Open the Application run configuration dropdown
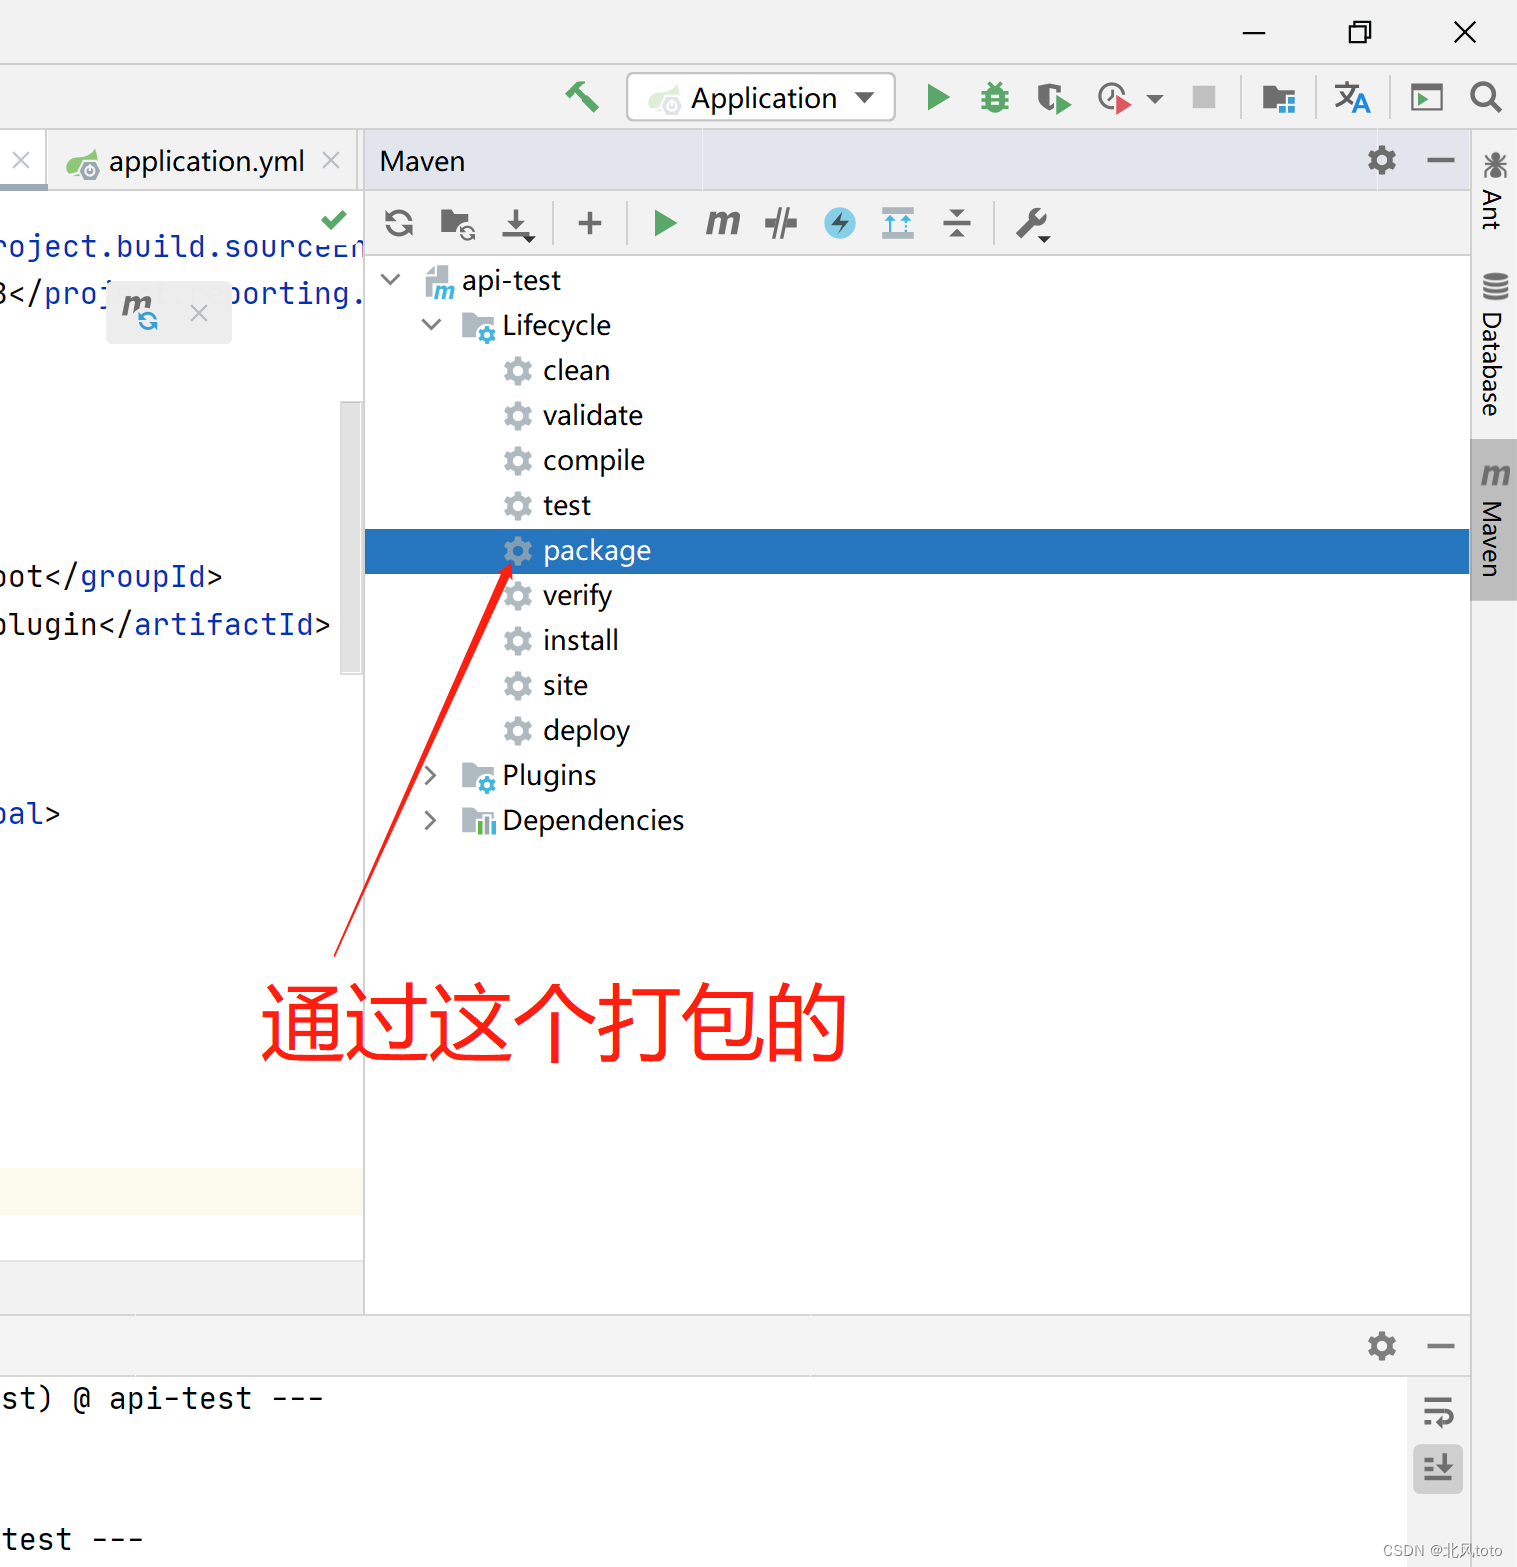The height and width of the screenshot is (1567, 1517). [x=761, y=97]
